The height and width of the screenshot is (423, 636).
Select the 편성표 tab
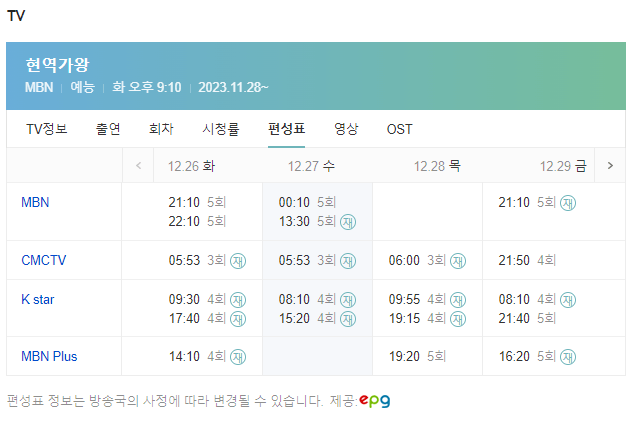coord(286,129)
